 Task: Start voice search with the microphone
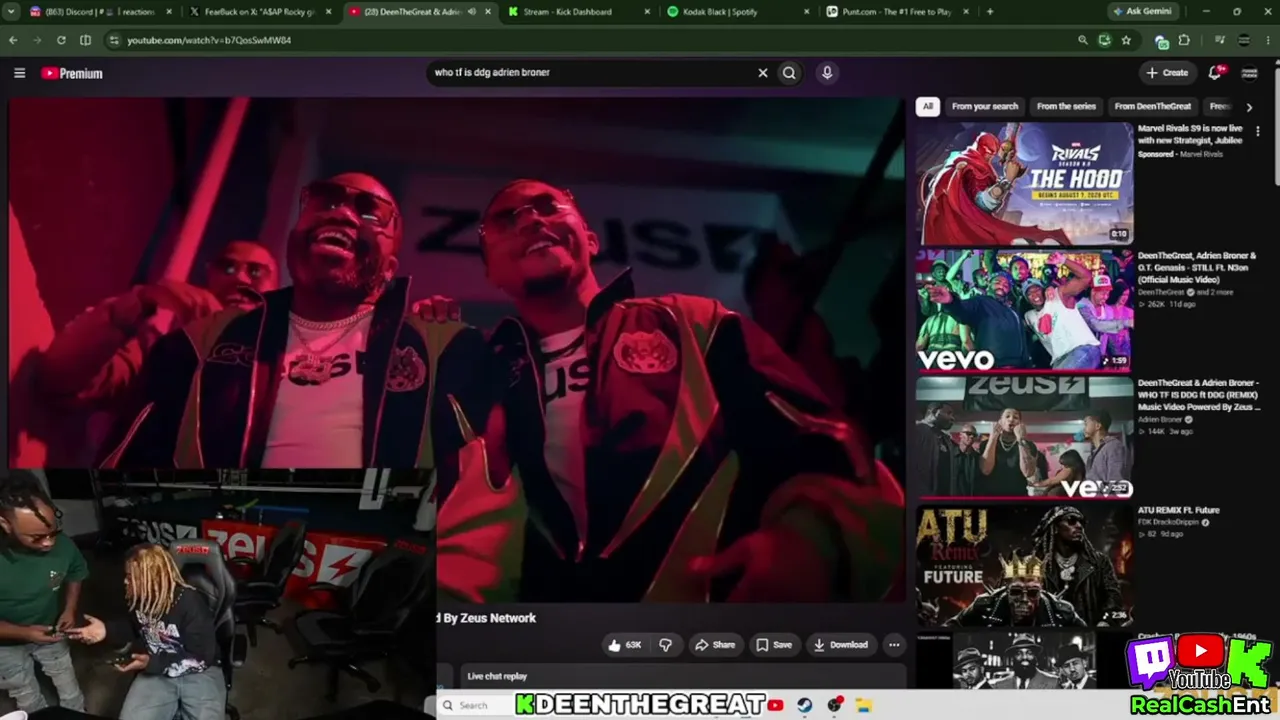point(827,73)
